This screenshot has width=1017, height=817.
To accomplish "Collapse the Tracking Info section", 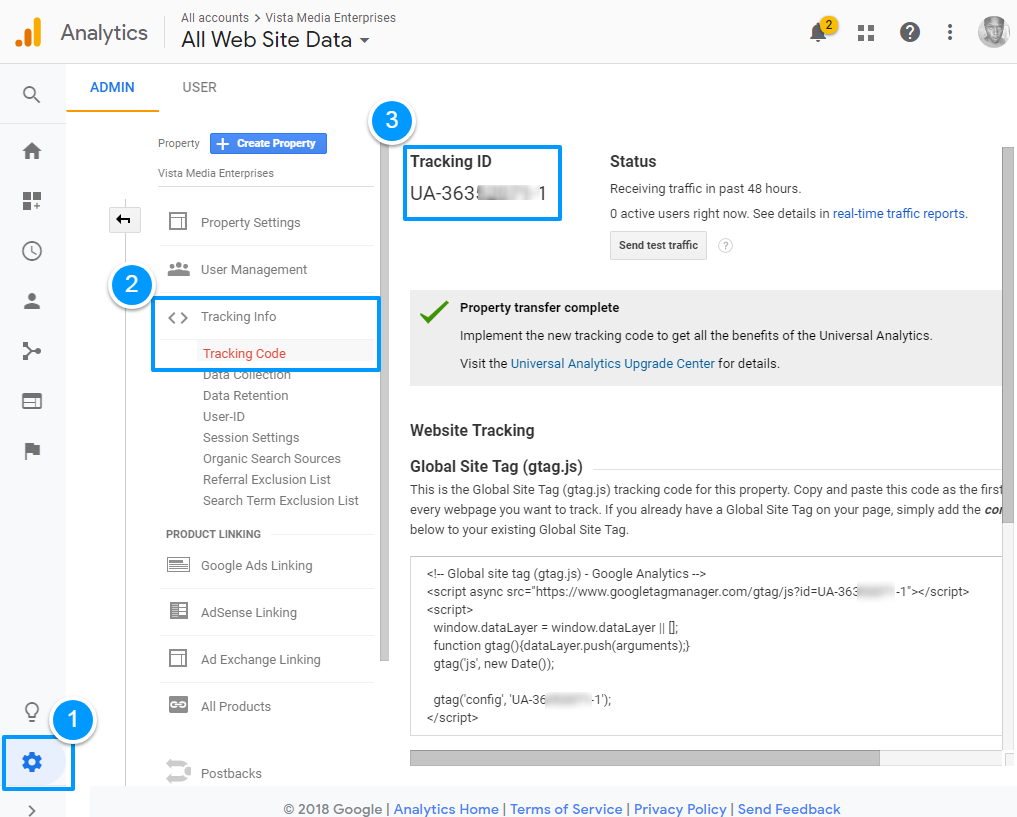I will tap(238, 317).
